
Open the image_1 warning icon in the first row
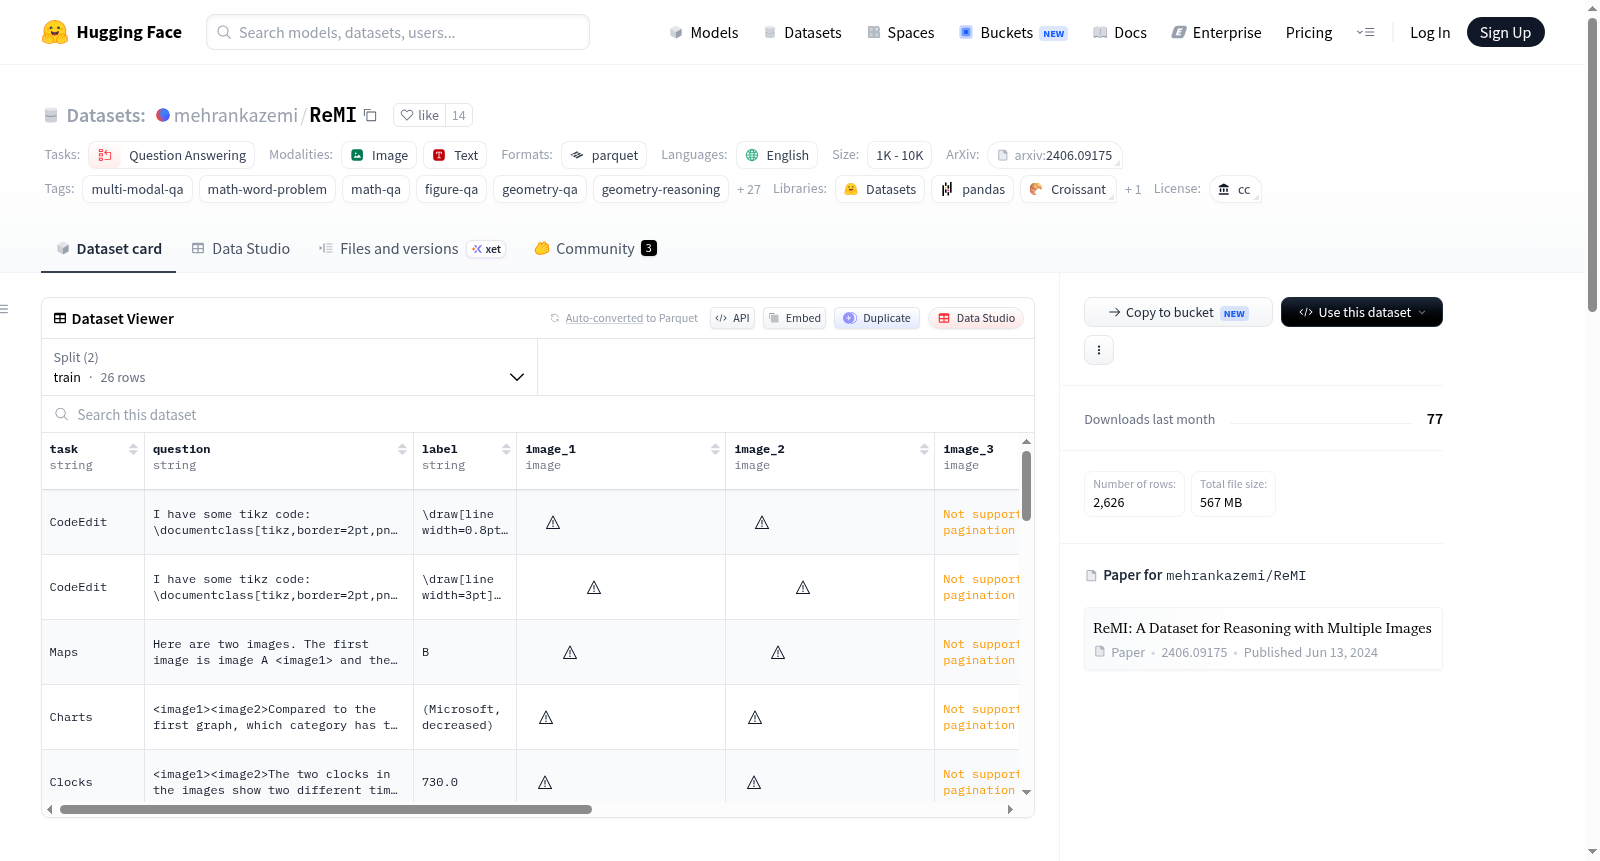click(553, 522)
